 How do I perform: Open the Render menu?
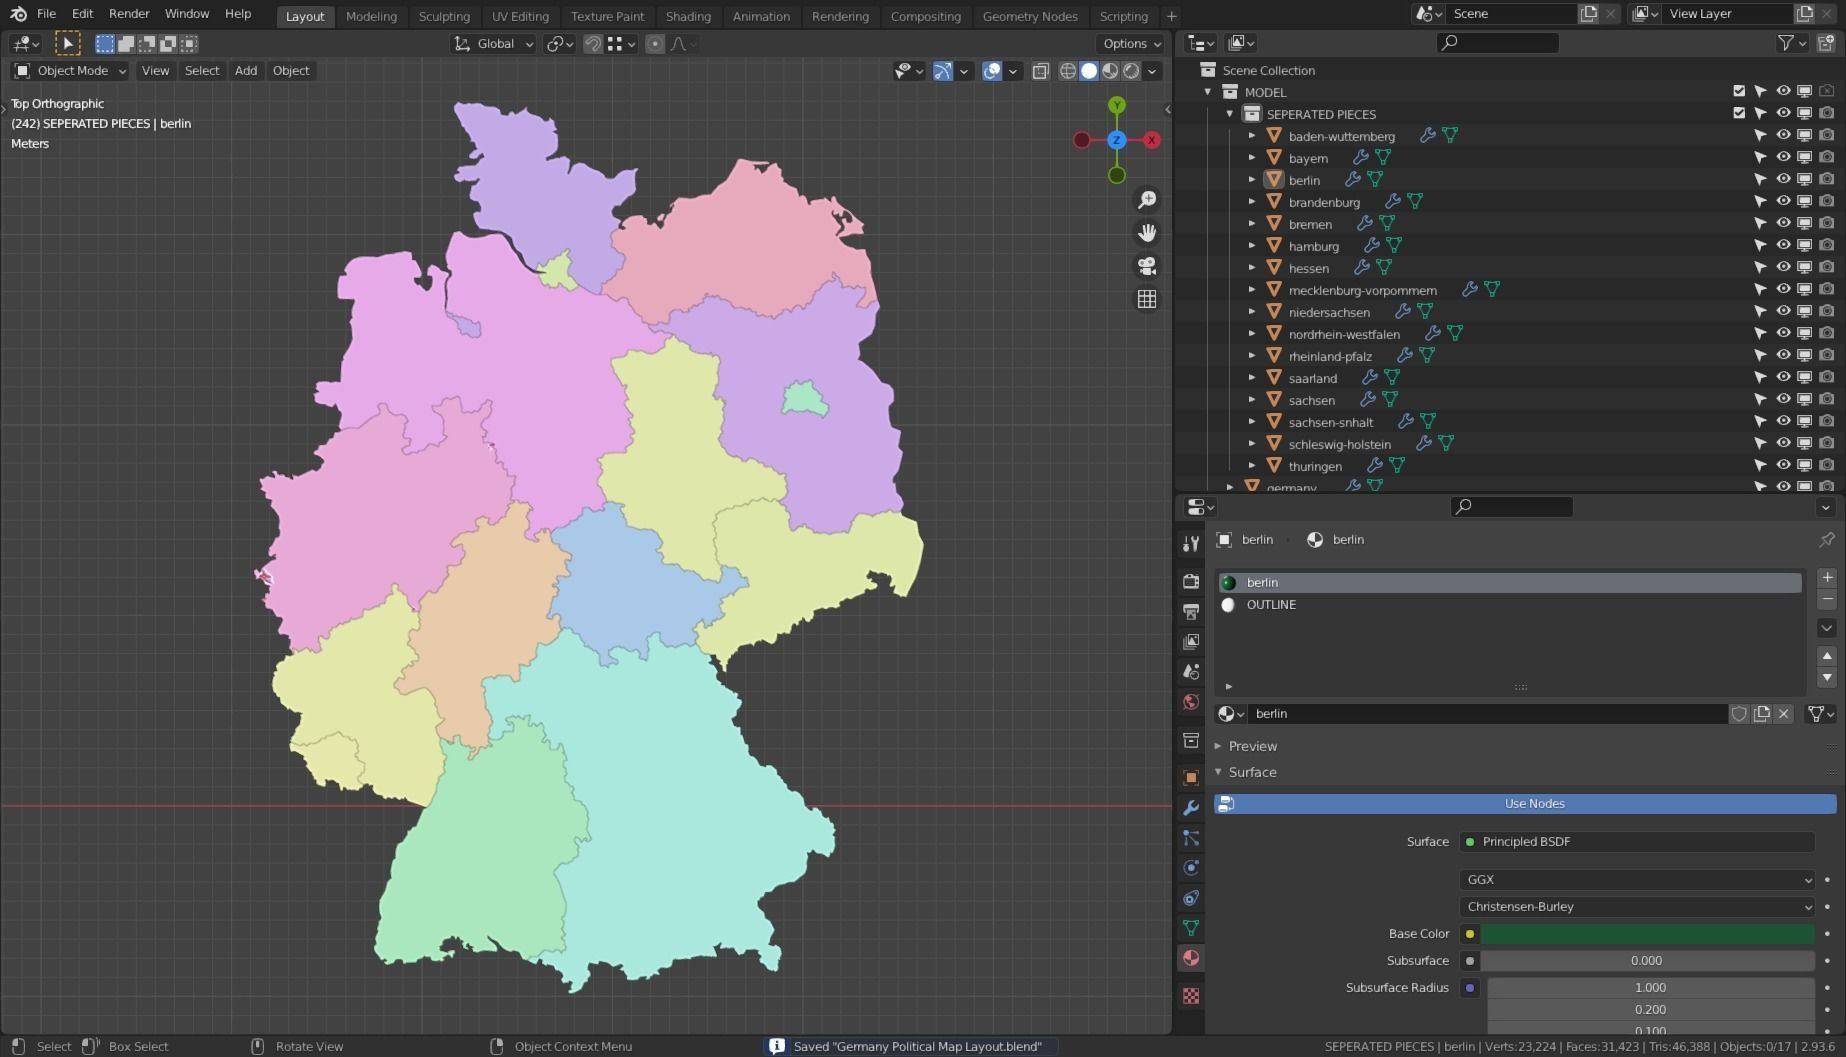(129, 14)
